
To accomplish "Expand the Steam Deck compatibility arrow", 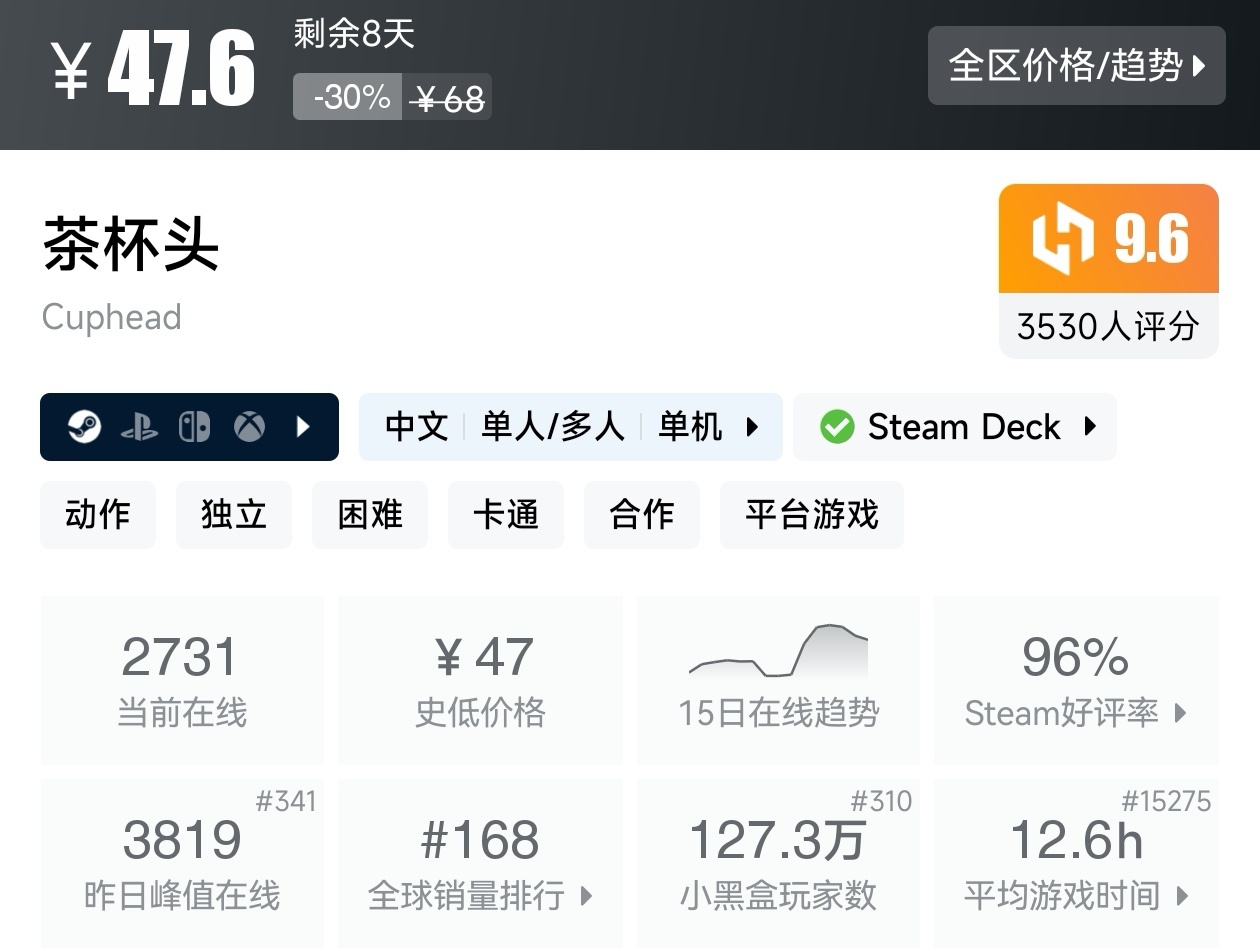I will click(1090, 427).
